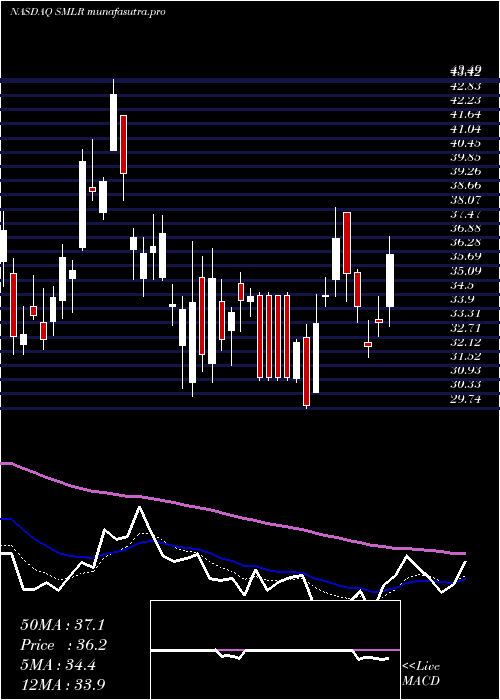Click the 36.88 price axis label
Viewport: 500px width, 700px height.
click(466, 228)
